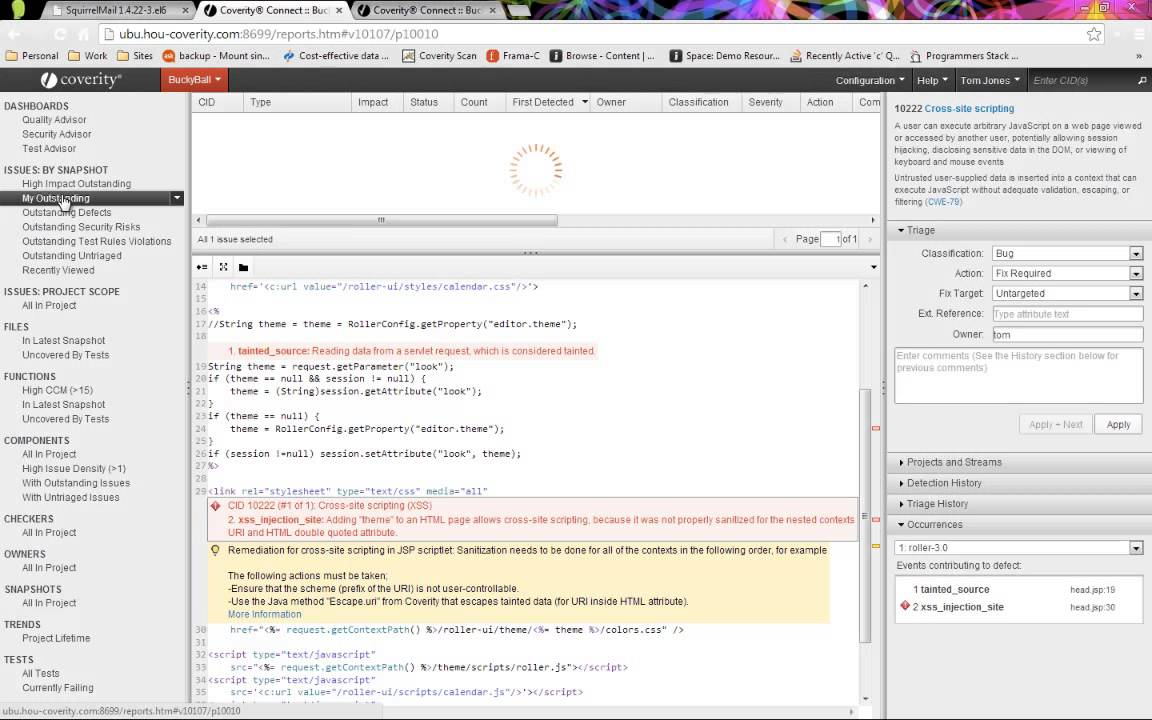
Task: Open the Help menu
Action: click(x=932, y=80)
